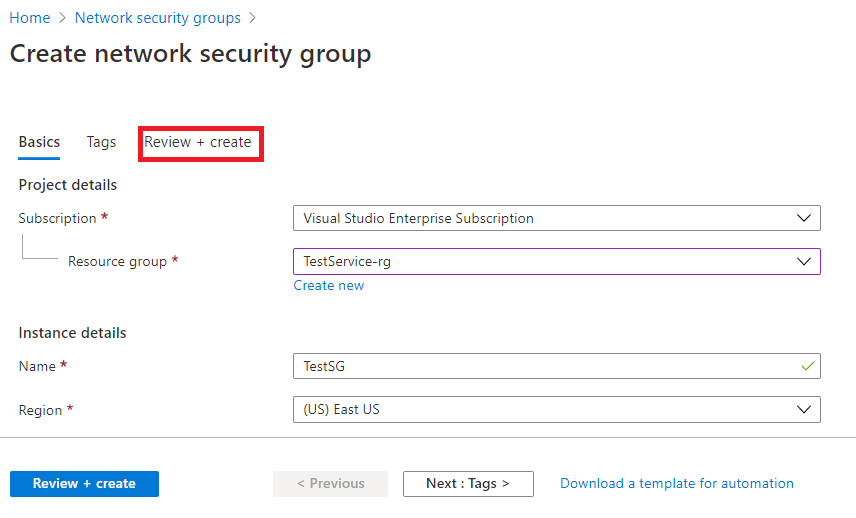Screen dimensions: 856x518
Task: Open the Region dropdown showing East US
Action: (x=556, y=409)
